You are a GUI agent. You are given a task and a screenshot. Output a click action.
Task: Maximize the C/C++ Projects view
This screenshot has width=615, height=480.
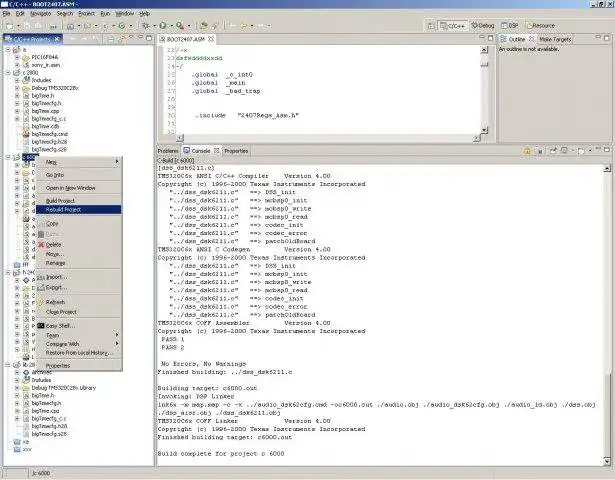[149, 38]
